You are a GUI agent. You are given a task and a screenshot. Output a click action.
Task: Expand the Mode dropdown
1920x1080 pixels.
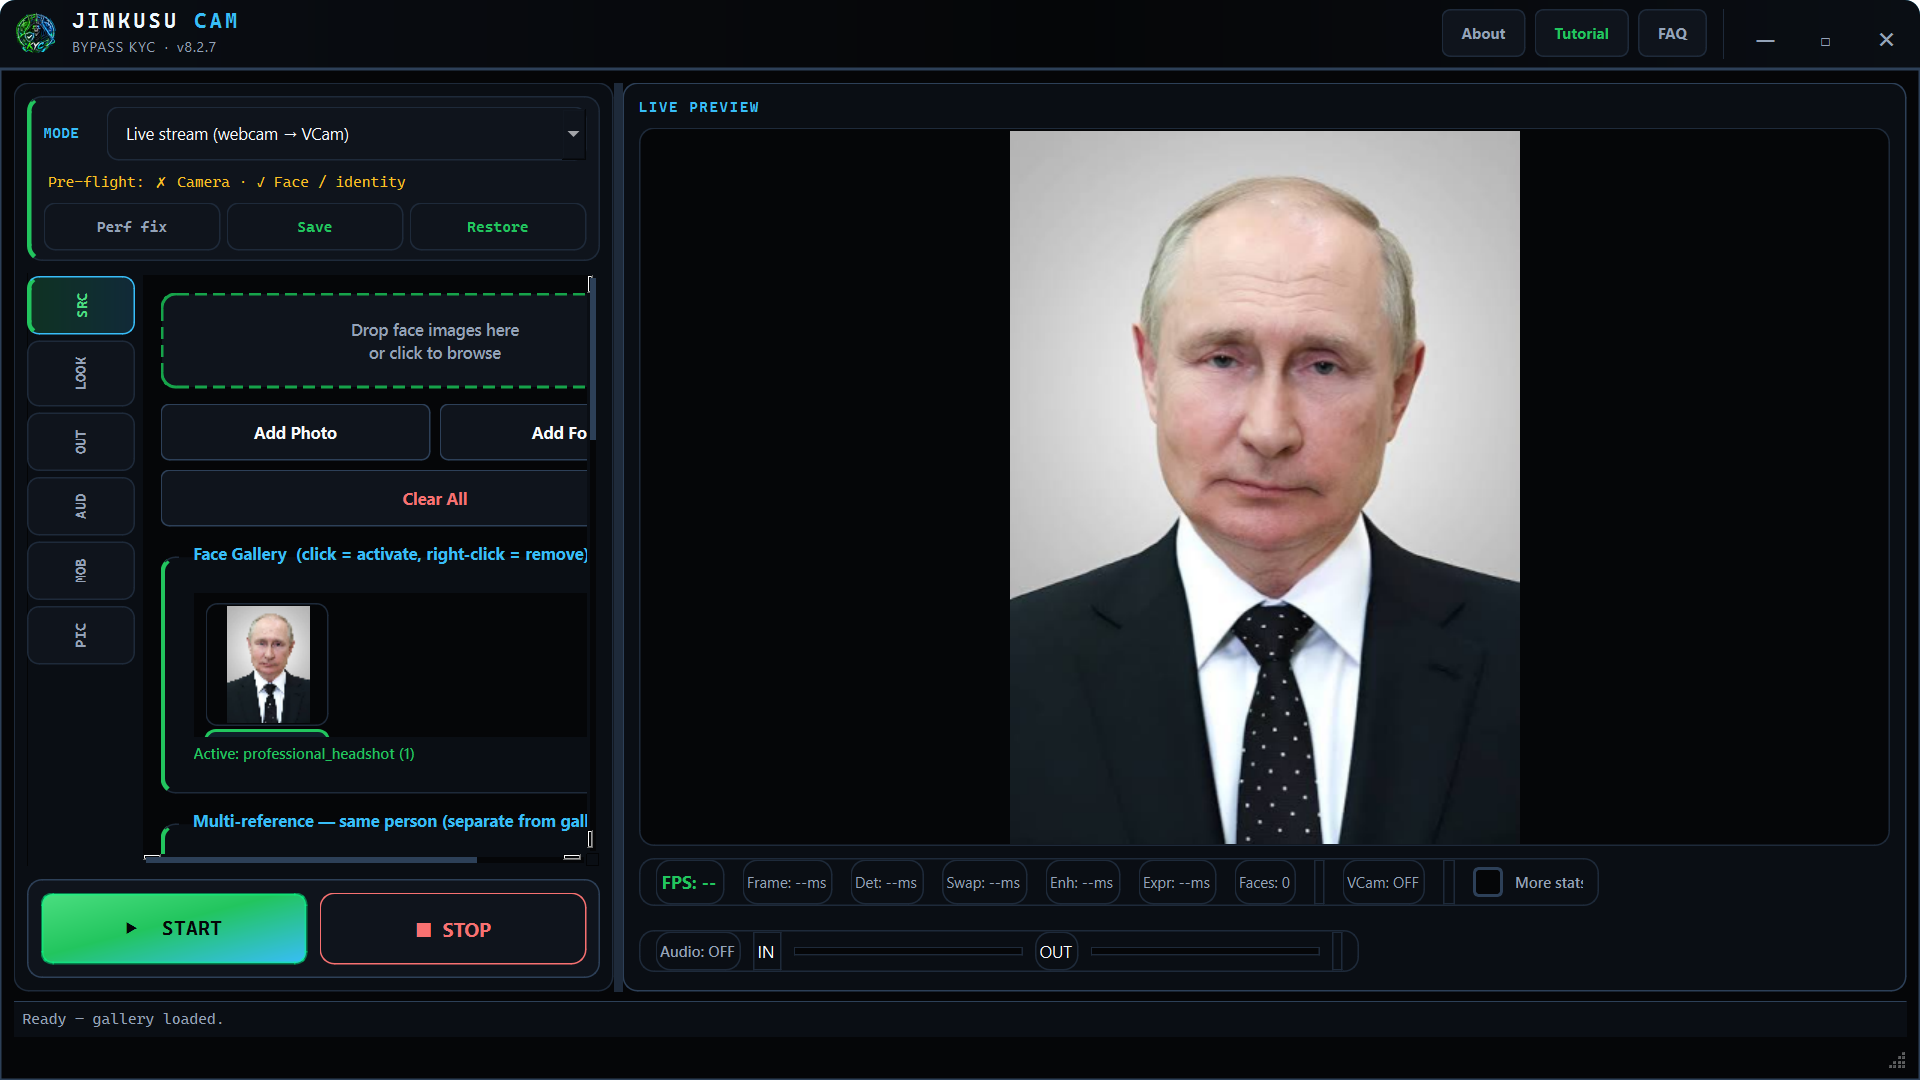pyautogui.click(x=346, y=134)
